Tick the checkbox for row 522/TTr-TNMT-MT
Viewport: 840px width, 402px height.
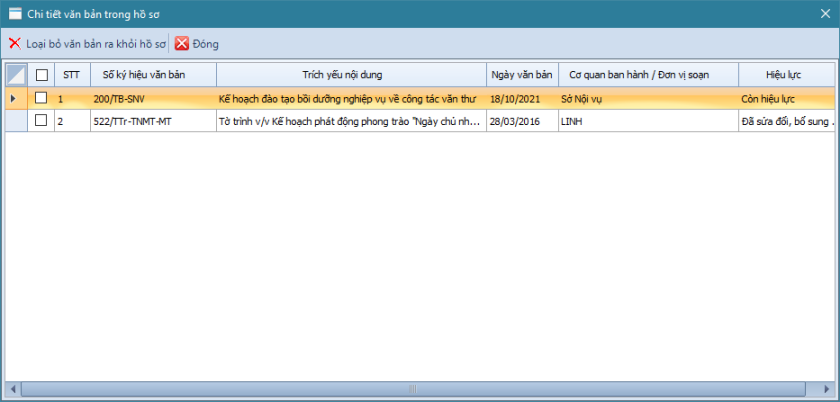coord(41,120)
